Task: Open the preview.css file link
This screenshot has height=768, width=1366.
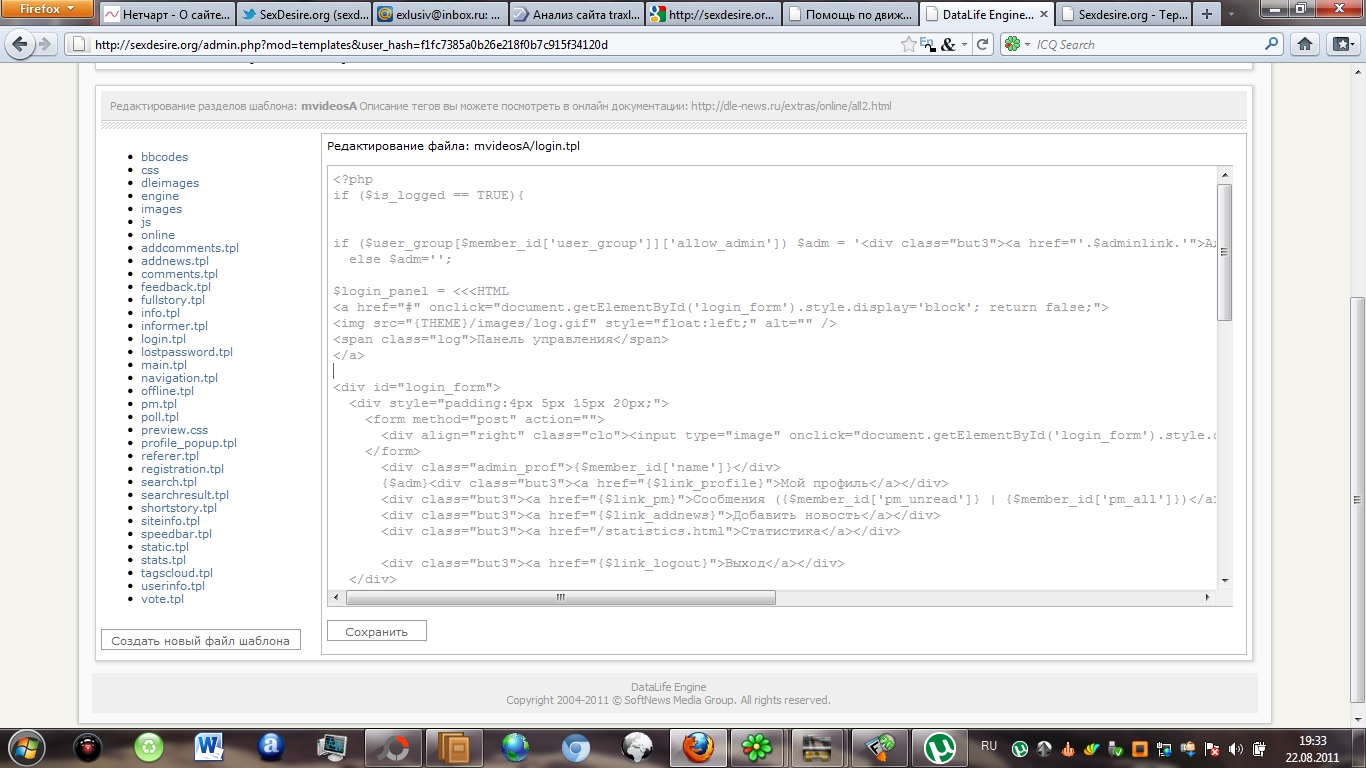Action: [174, 430]
